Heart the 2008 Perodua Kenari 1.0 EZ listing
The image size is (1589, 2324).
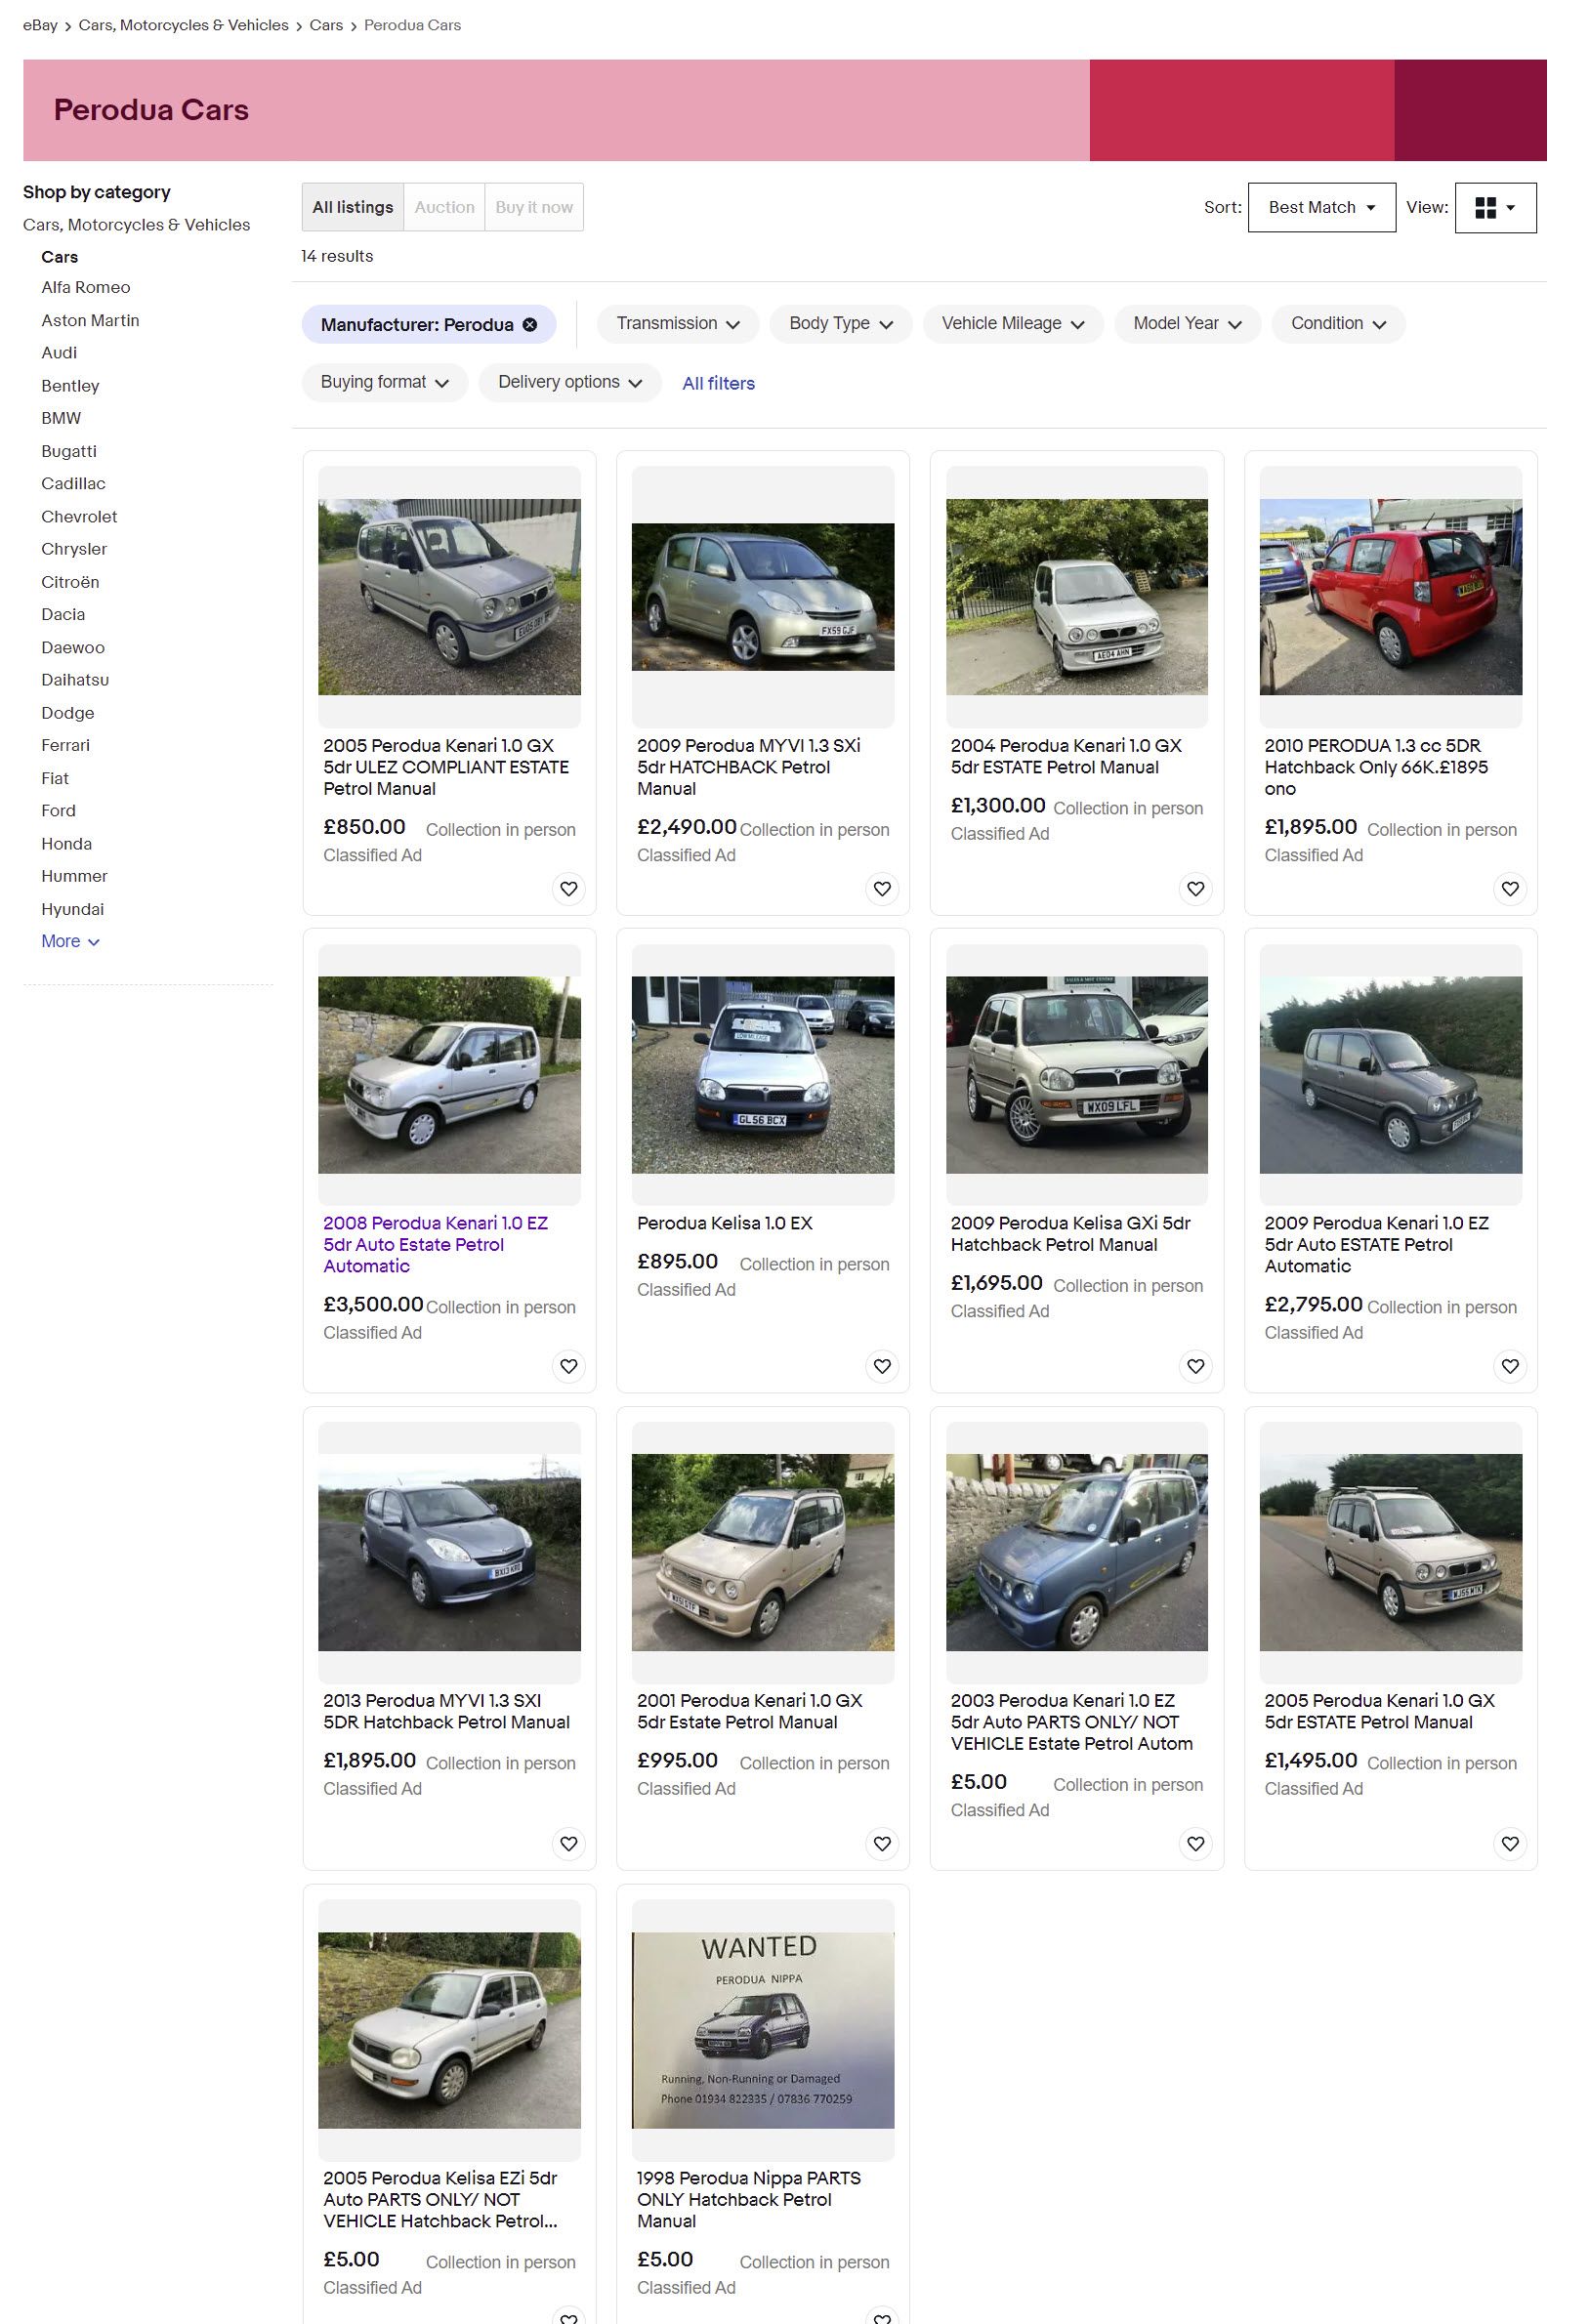569,1366
